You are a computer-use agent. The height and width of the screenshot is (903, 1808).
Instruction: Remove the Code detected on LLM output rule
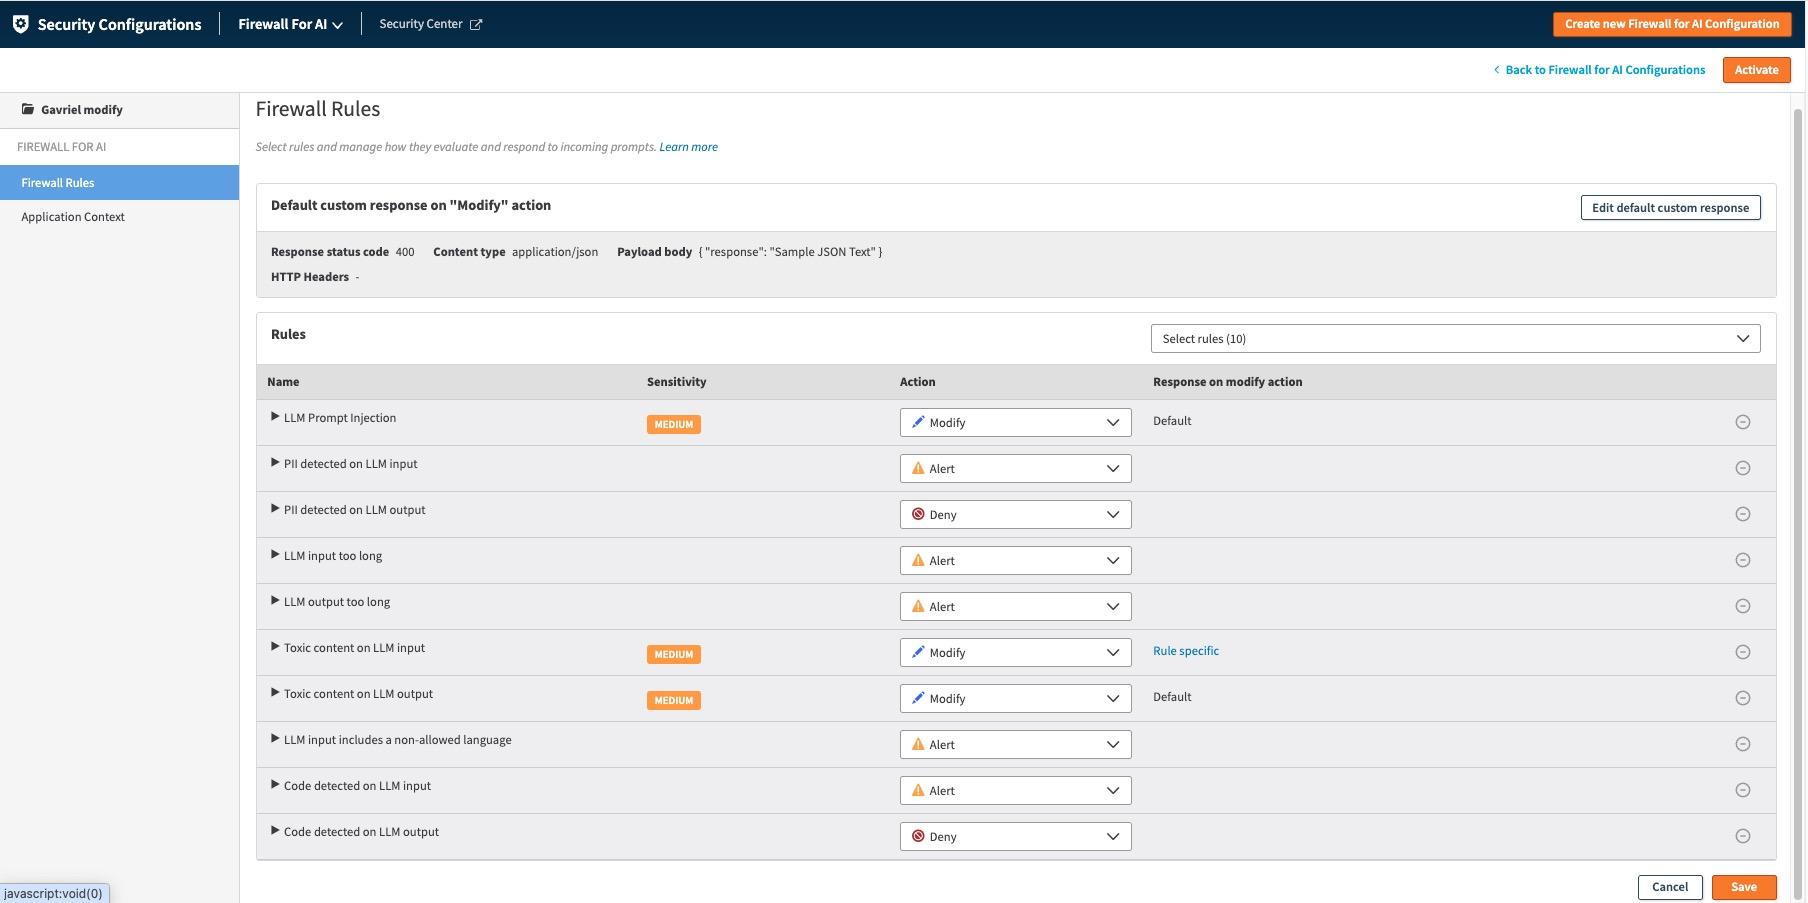click(1742, 836)
